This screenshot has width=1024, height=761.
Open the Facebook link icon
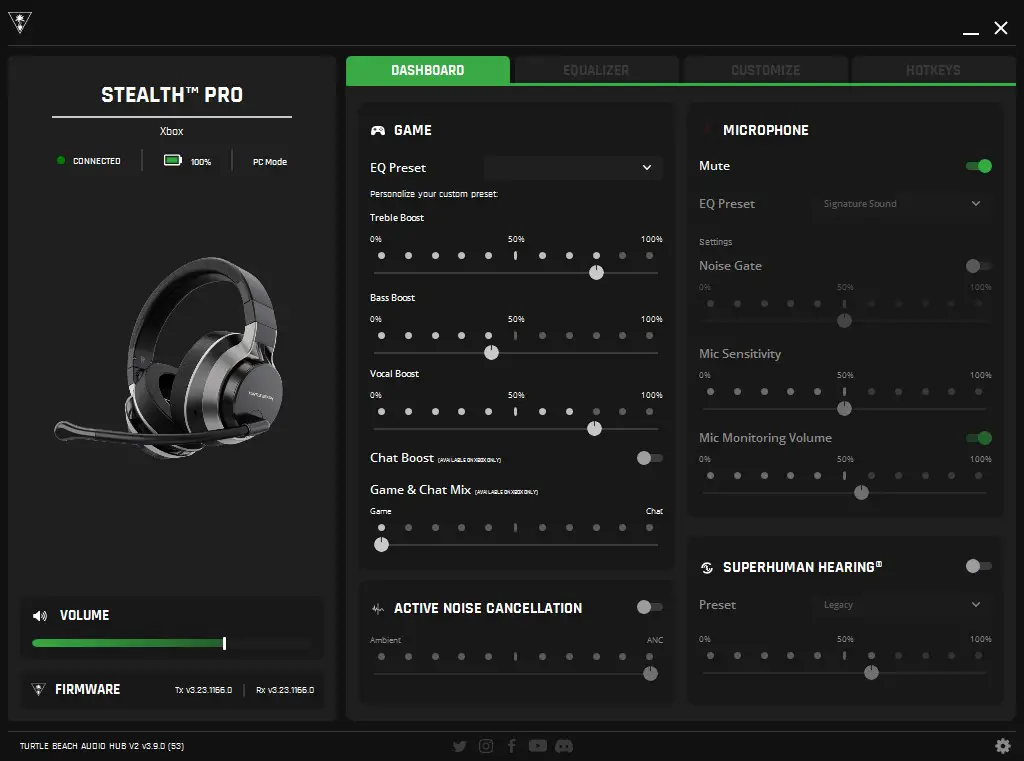click(512, 746)
